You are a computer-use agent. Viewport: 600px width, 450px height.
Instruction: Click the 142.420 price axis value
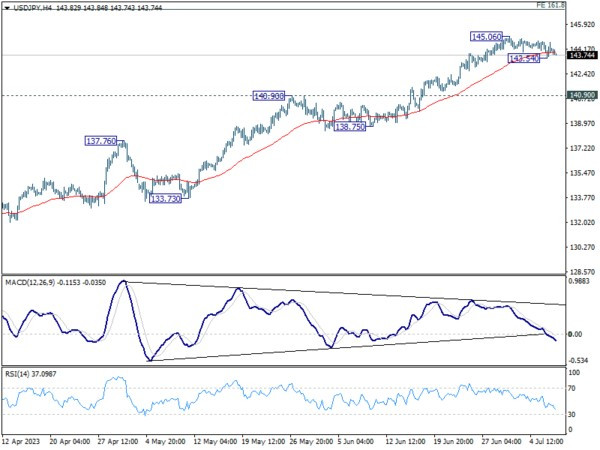point(582,74)
